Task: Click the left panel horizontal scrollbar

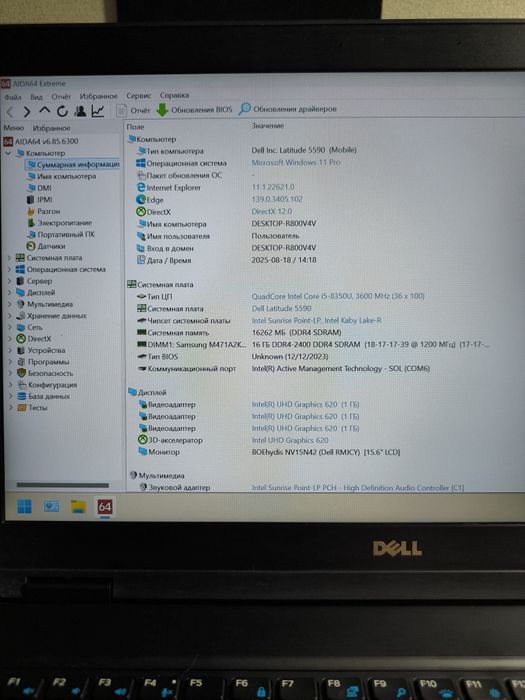Action: [x=62, y=485]
